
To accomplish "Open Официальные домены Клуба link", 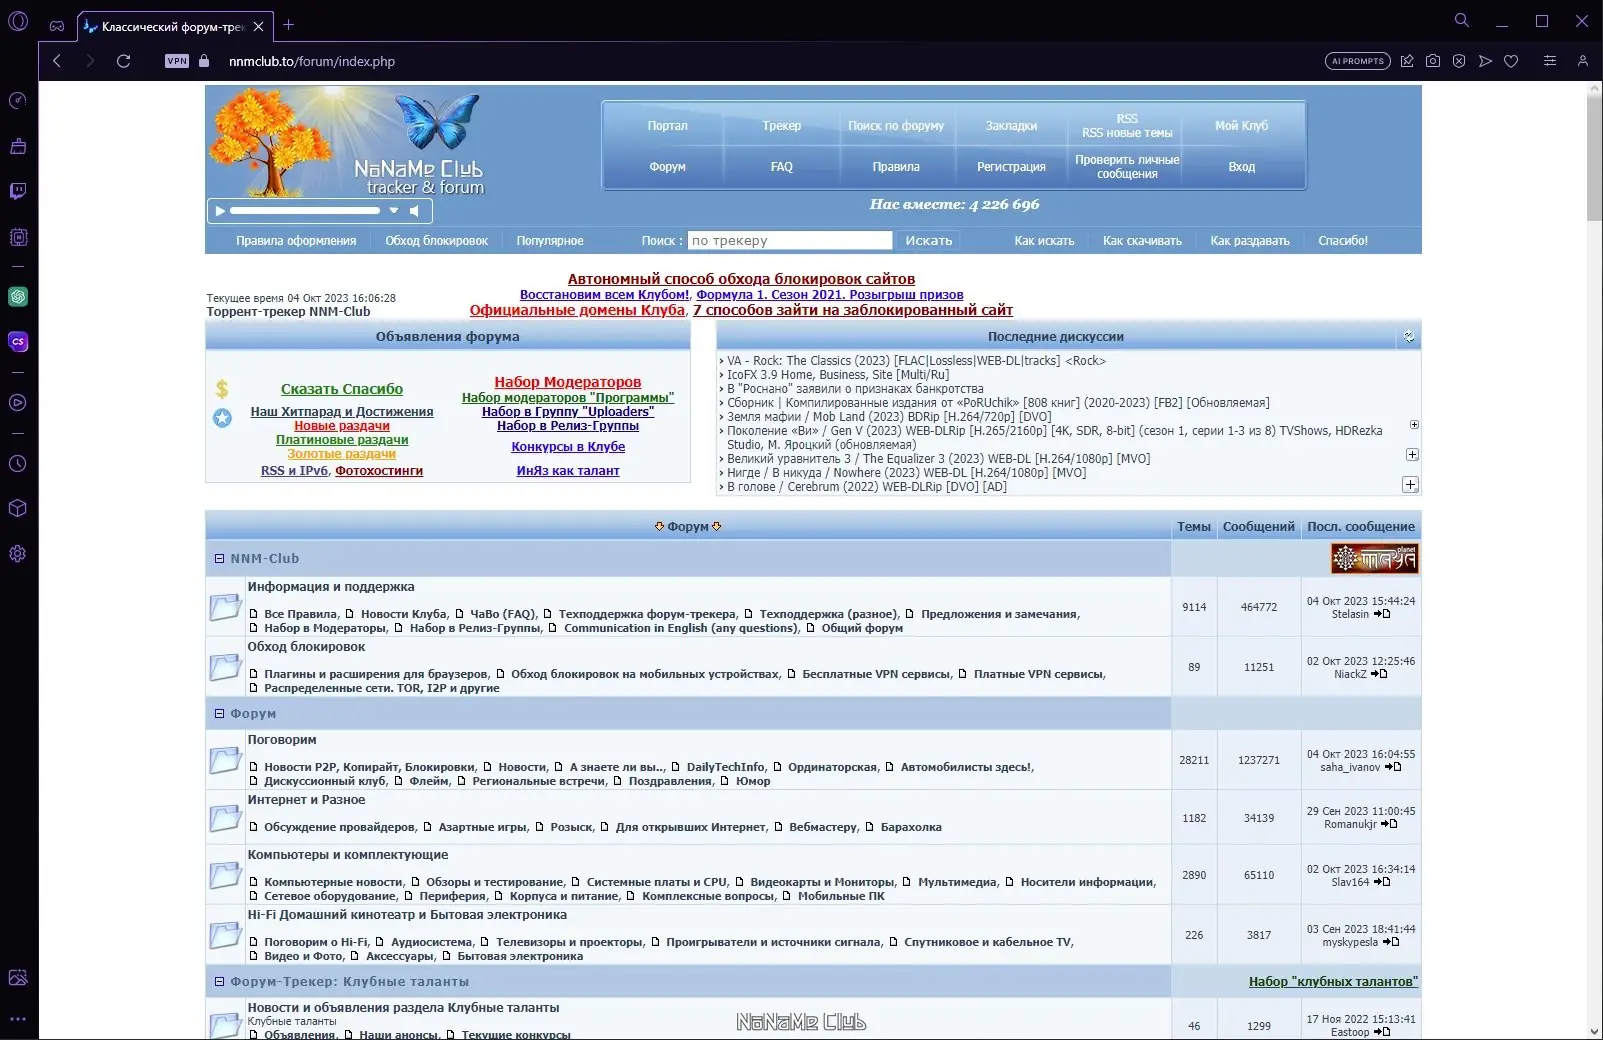I will click(x=577, y=310).
